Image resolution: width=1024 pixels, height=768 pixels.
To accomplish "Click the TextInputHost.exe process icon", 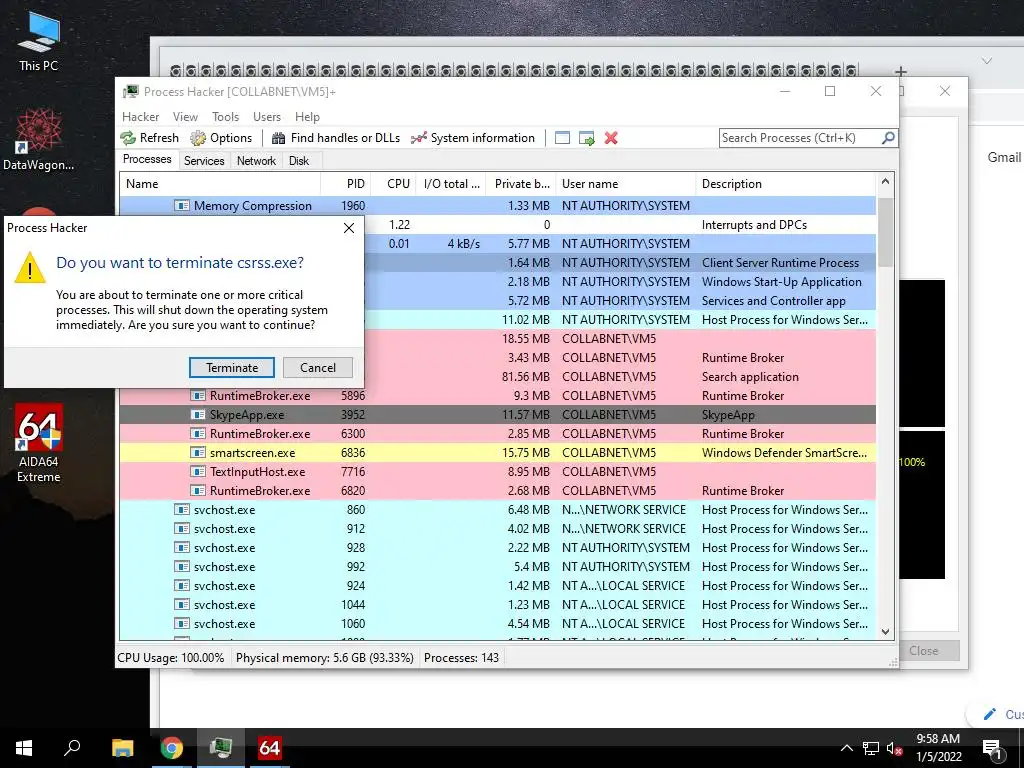I will point(197,472).
